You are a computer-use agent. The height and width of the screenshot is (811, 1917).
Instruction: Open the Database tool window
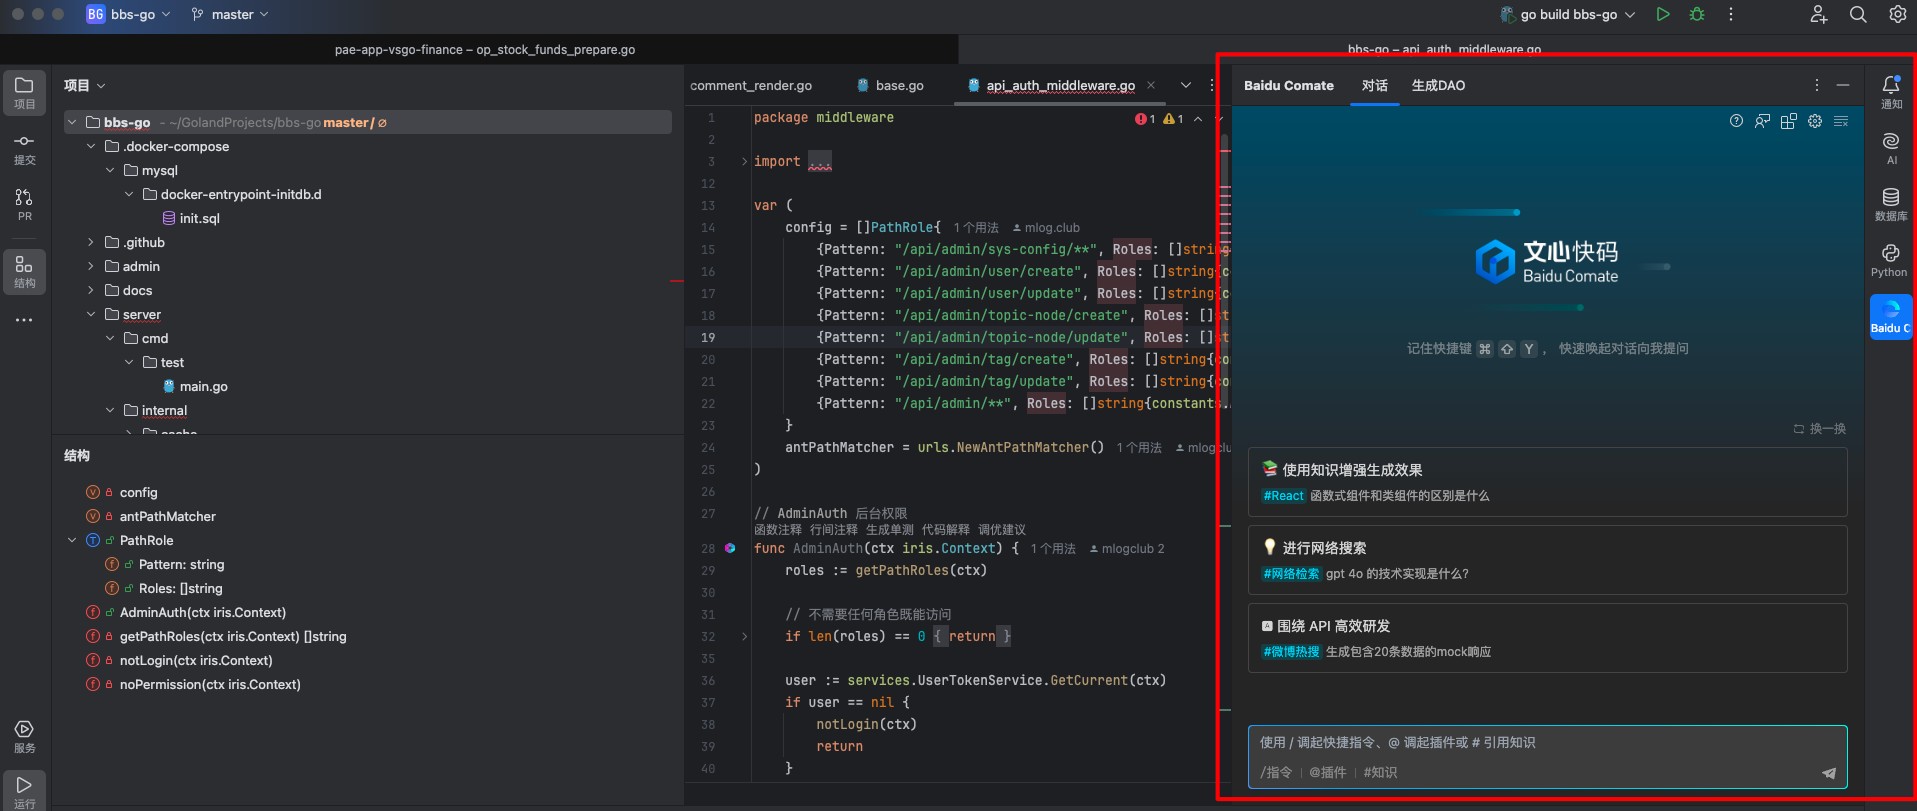[x=1891, y=204]
